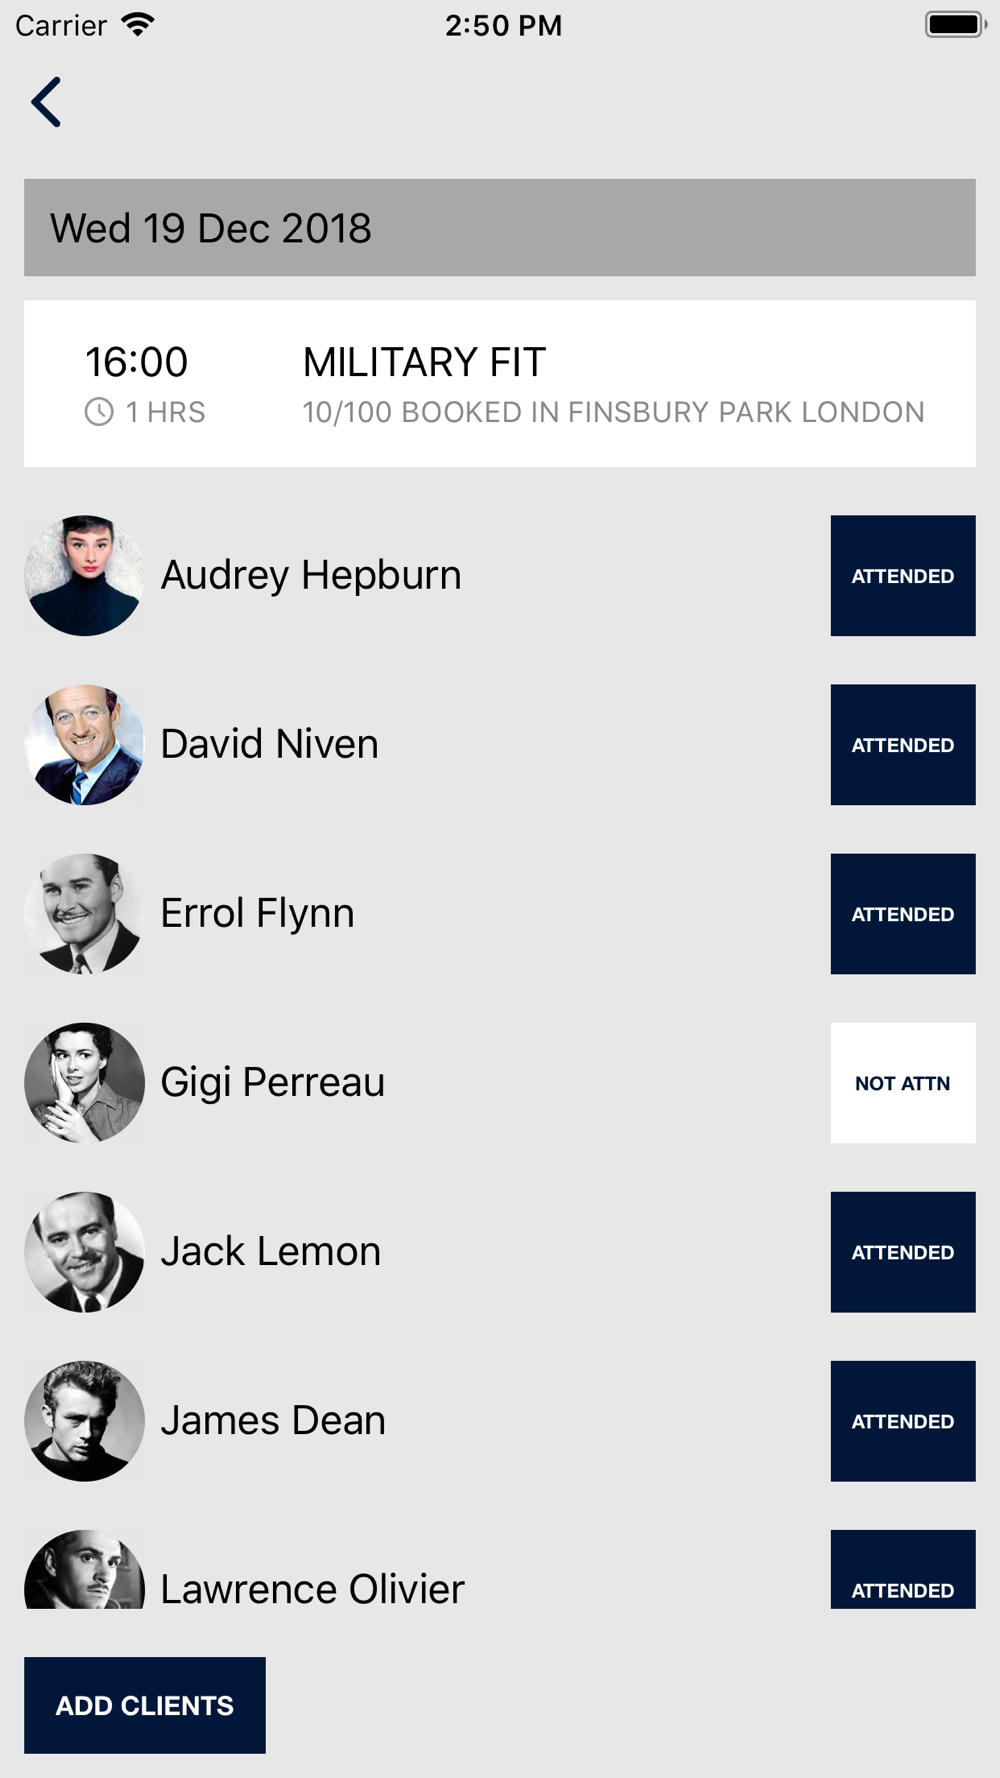
Task: Tap David Niven's avatar
Action: [x=84, y=745]
